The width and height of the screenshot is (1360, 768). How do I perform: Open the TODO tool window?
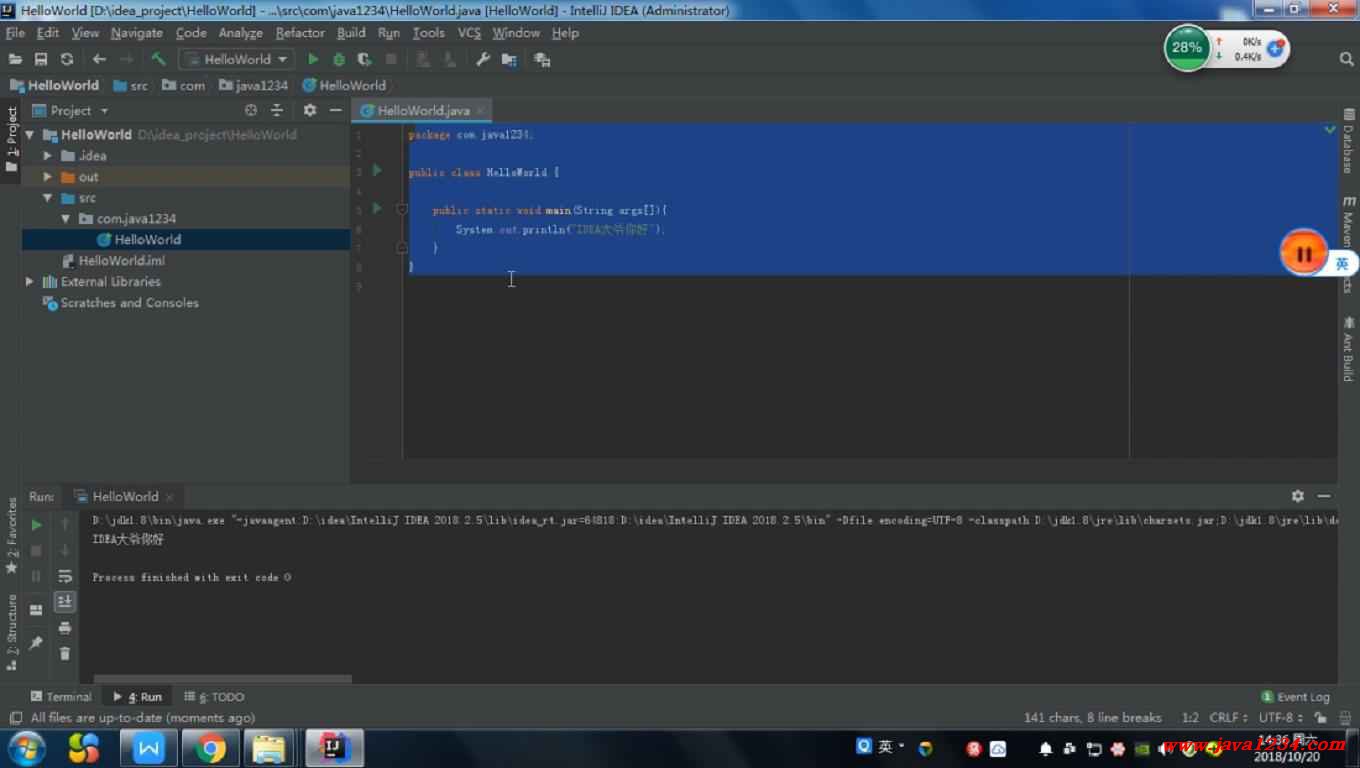click(214, 697)
